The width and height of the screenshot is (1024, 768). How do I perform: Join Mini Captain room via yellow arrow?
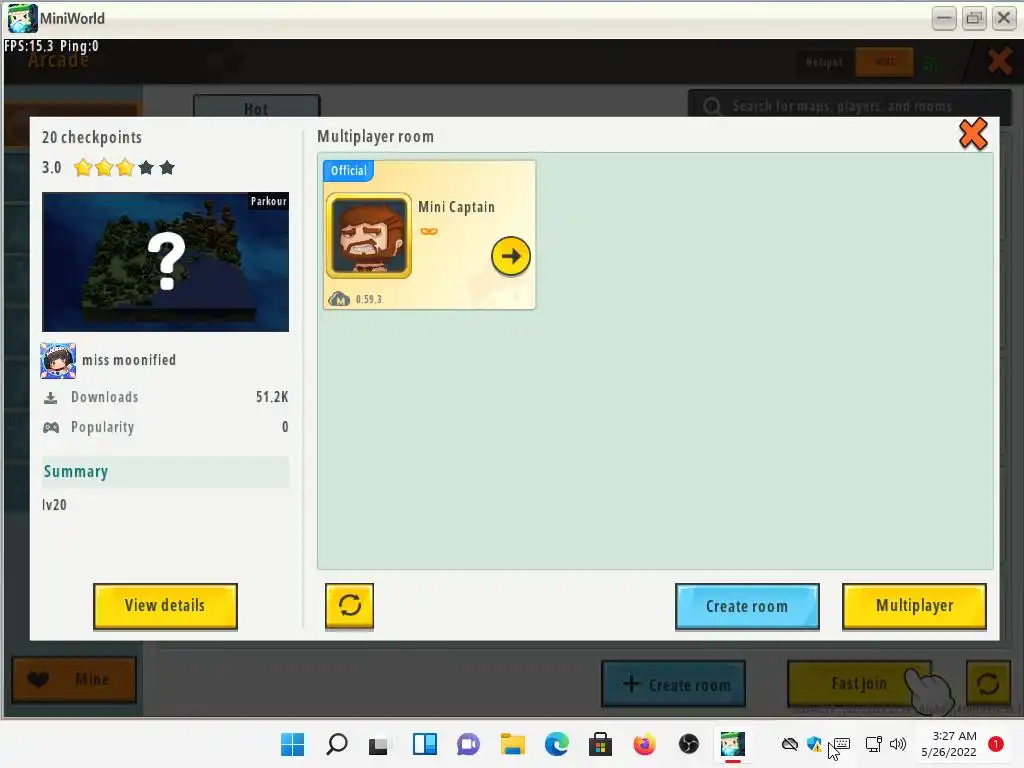(x=511, y=256)
